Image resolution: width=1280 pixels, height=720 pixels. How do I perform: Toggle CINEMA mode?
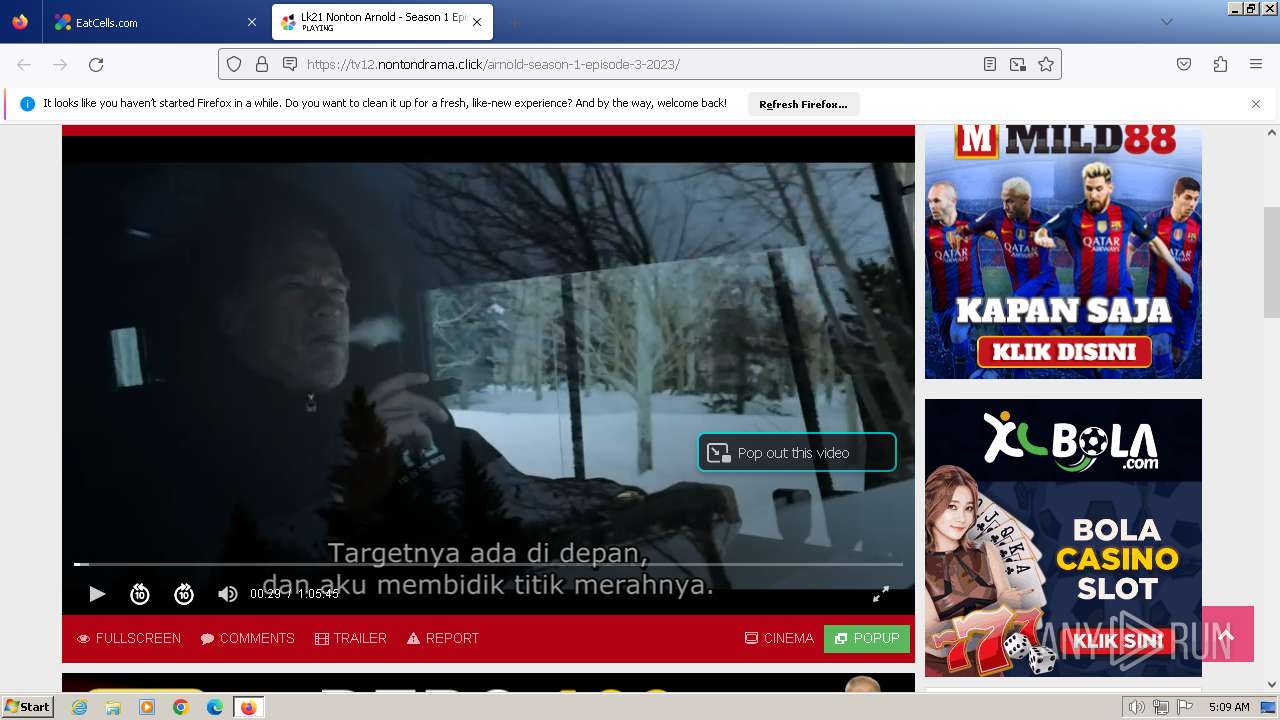click(x=779, y=638)
